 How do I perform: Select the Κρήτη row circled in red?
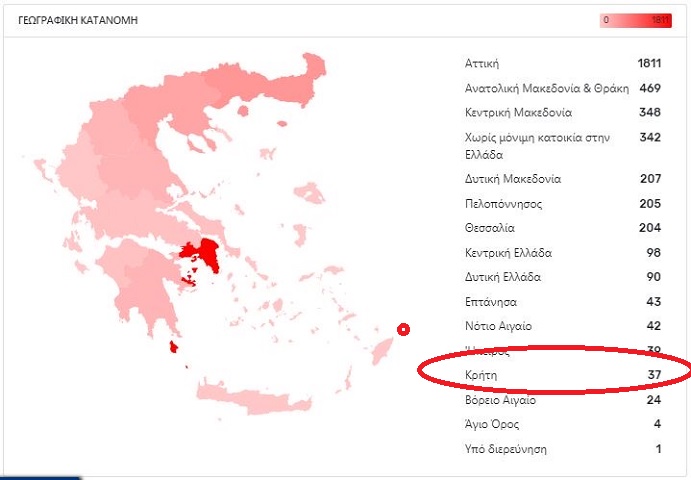[563, 375]
